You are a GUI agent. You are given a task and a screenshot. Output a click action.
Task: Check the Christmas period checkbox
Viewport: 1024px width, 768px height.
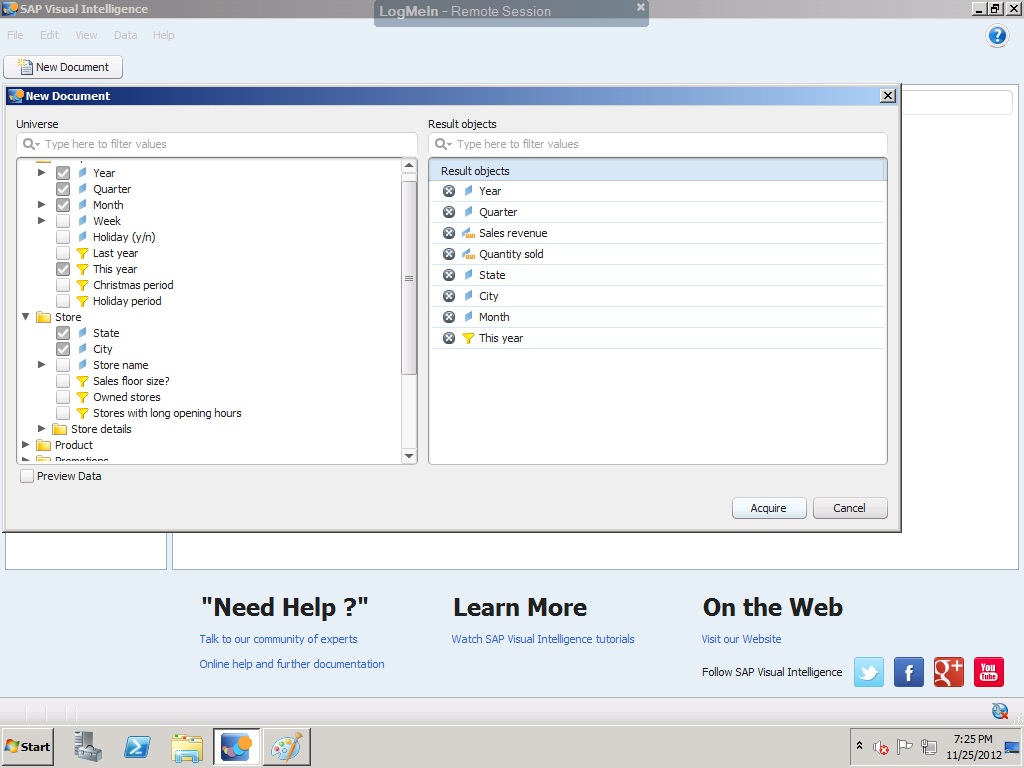pos(63,285)
